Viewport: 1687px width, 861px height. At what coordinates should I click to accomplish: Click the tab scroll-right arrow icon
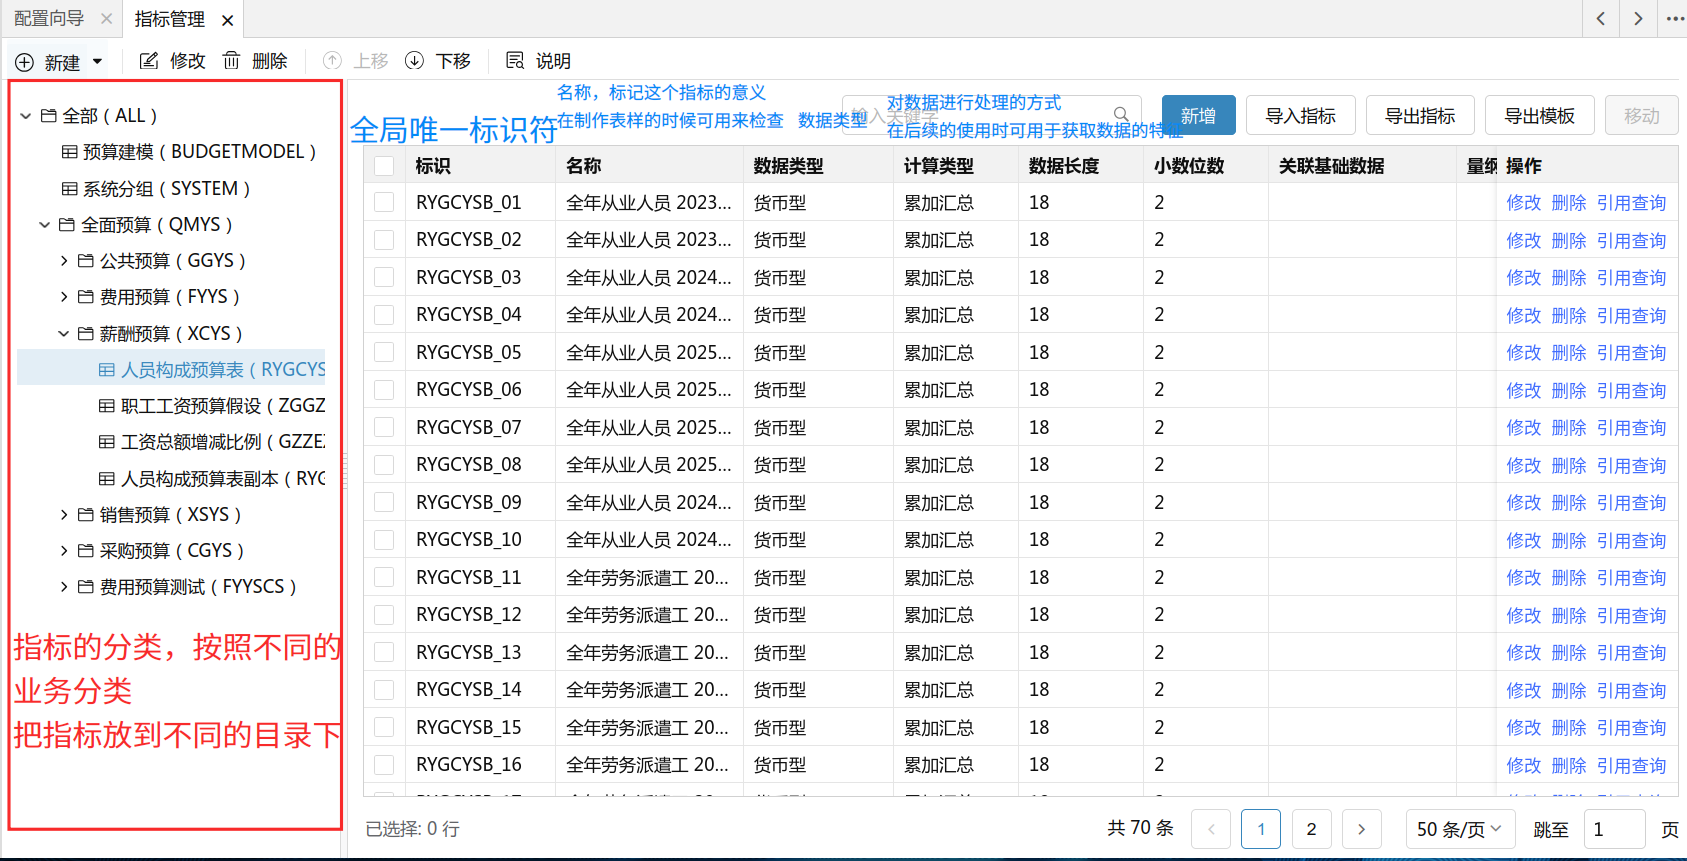point(1637,19)
